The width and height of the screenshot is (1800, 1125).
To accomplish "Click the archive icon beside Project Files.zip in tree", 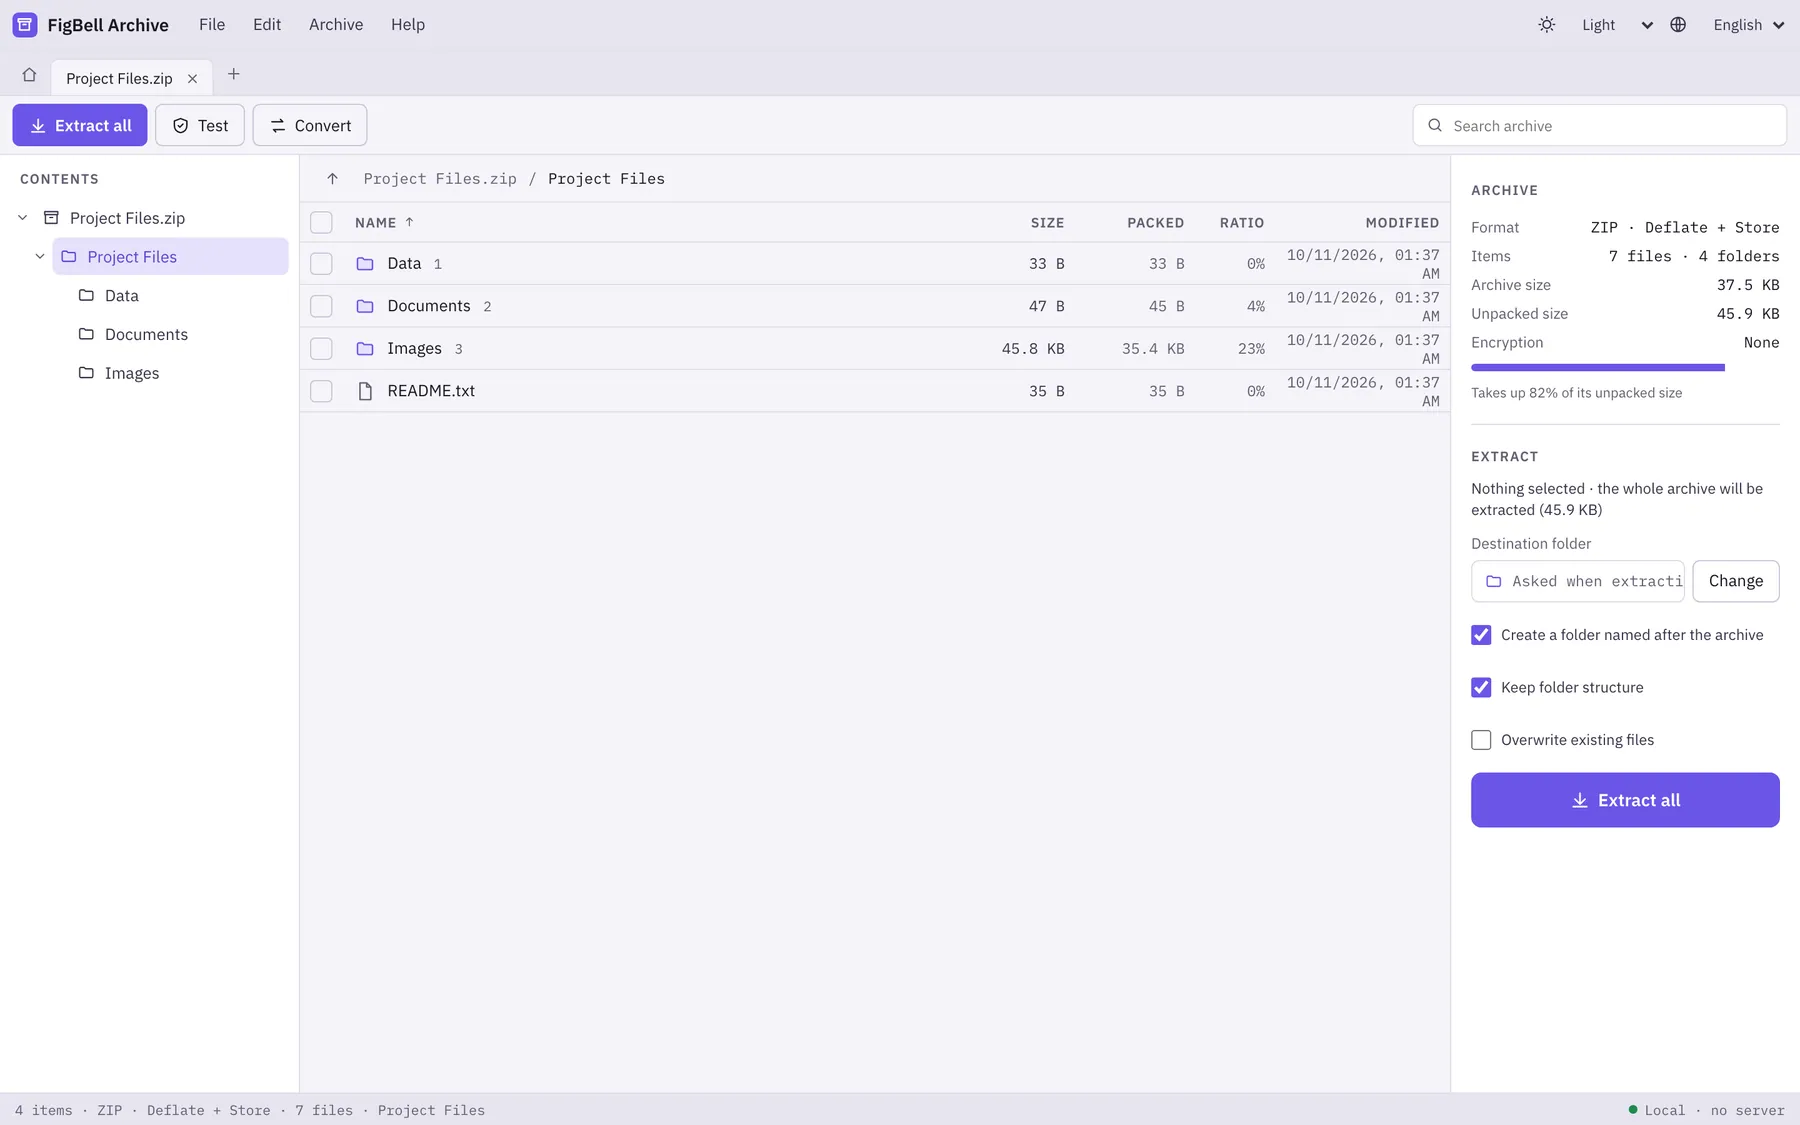I will (x=51, y=218).
